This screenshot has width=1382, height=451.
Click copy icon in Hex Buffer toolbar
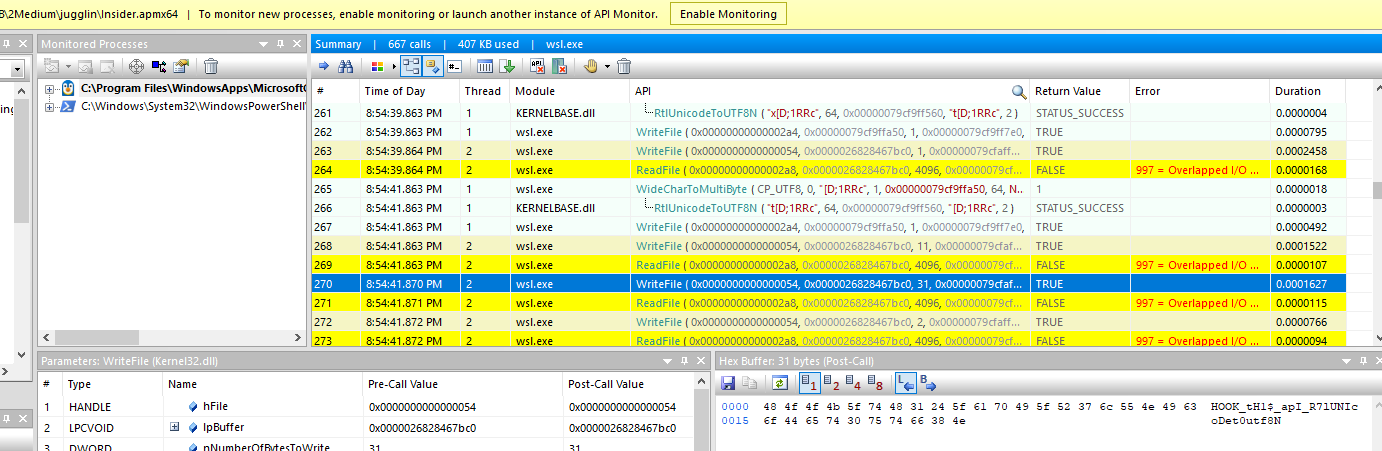point(748,382)
